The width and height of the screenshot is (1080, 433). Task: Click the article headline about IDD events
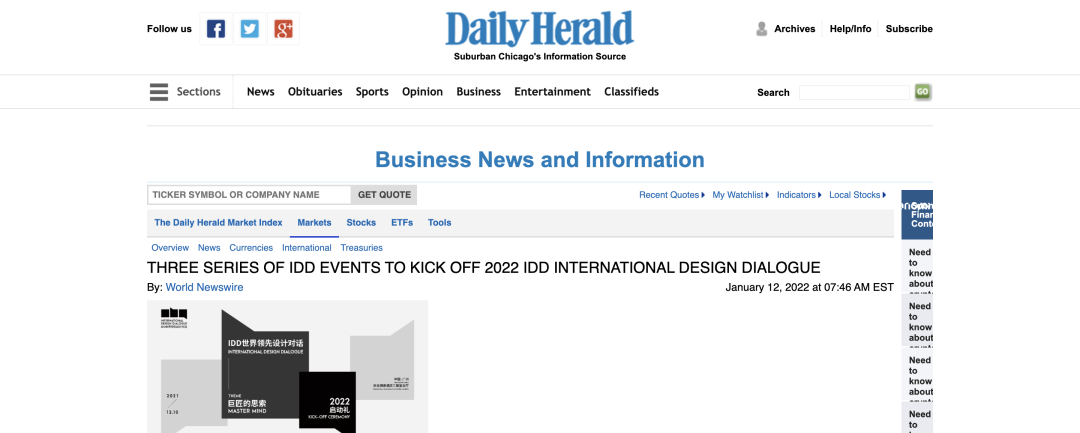coord(484,268)
